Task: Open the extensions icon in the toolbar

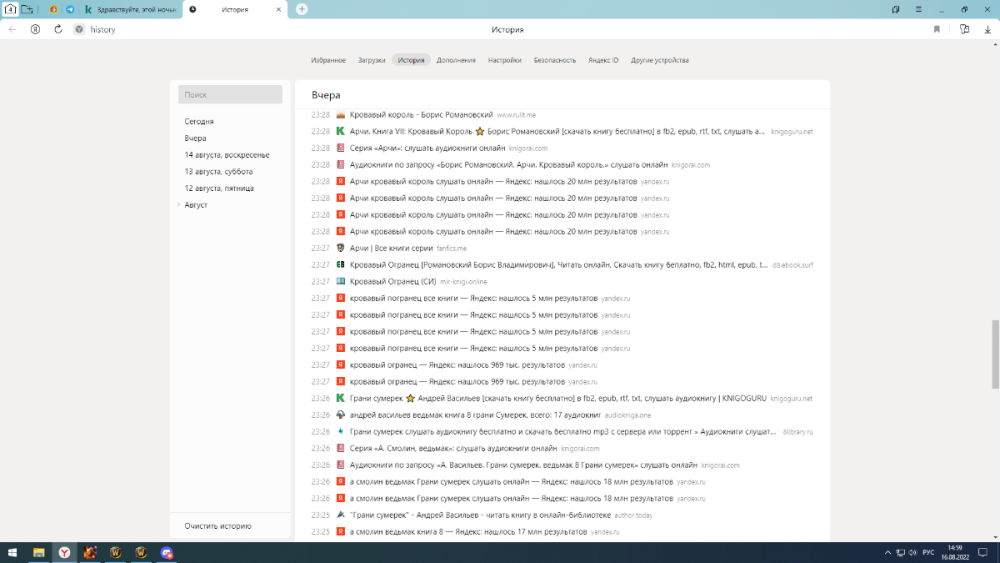Action: pyautogui.click(x=964, y=29)
